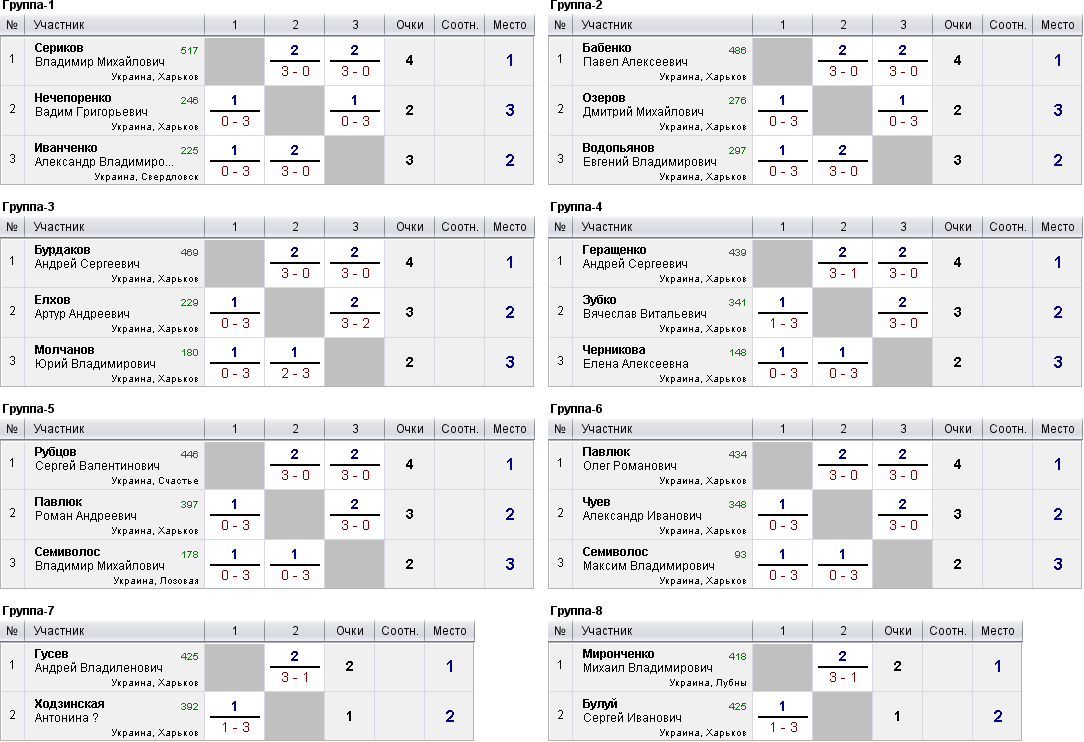Image resolution: width=1084 pixels, height=742 pixels.
Task: Click rating 425 of Булуй Сергей Иванович
Action: pyautogui.click(x=737, y=707)
